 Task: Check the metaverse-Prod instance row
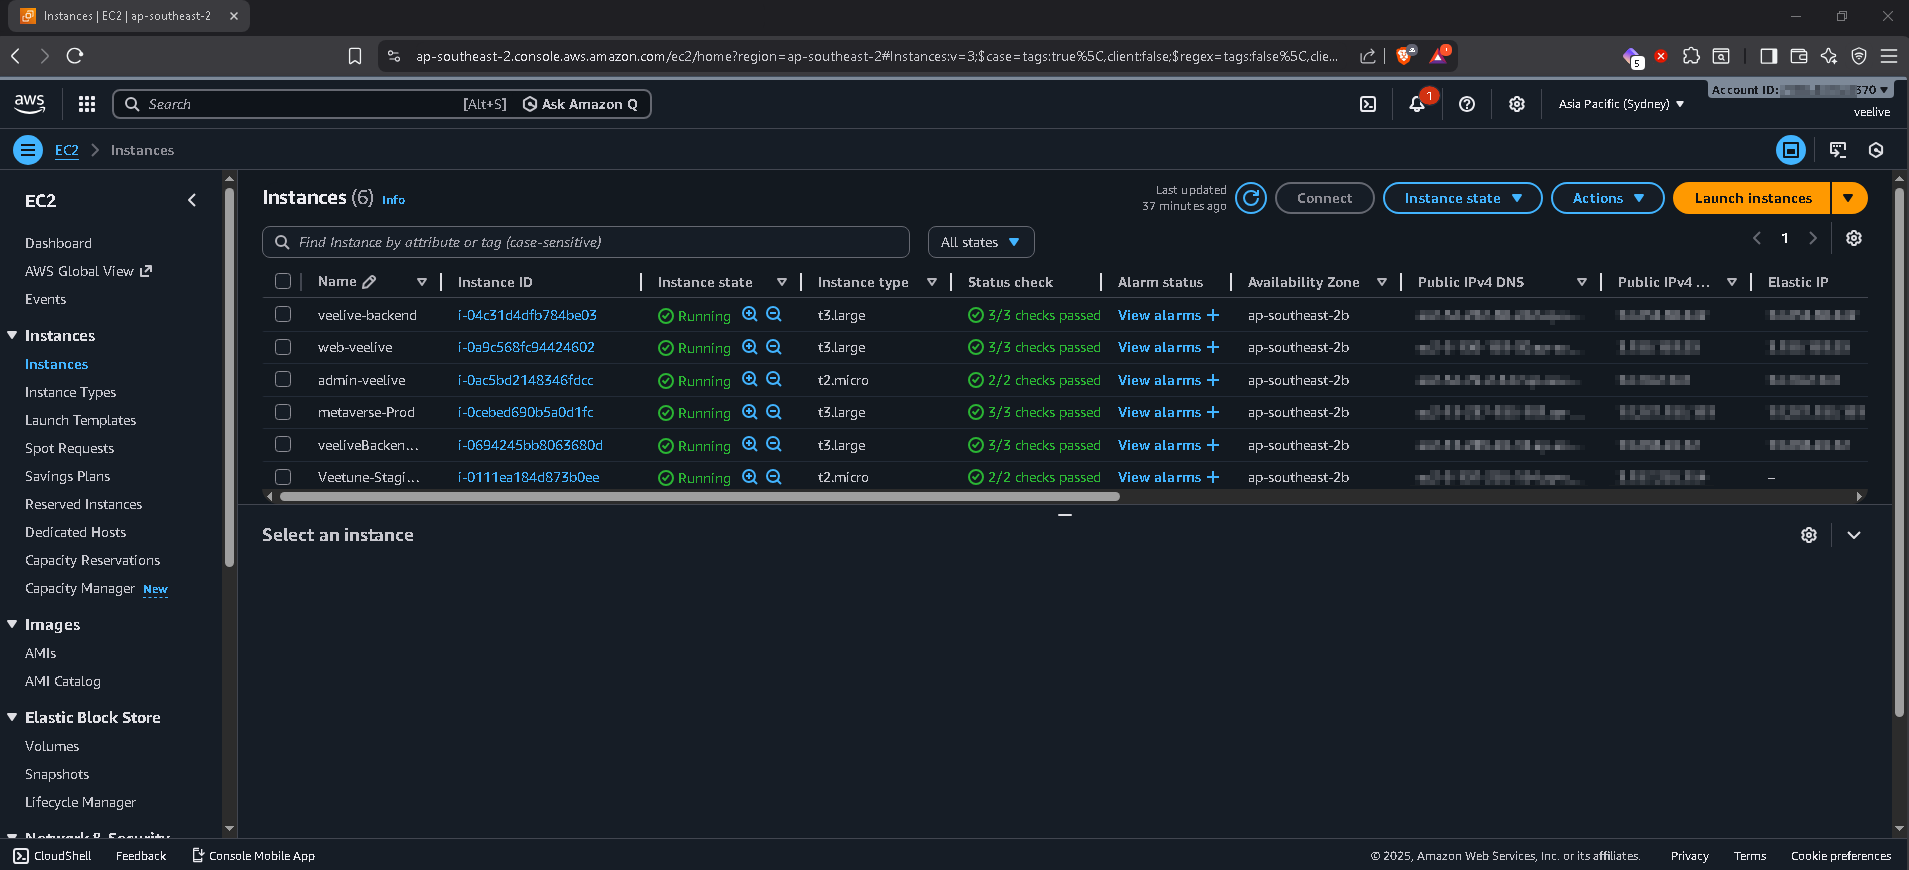pyautogui.click(x=283, y=412)
